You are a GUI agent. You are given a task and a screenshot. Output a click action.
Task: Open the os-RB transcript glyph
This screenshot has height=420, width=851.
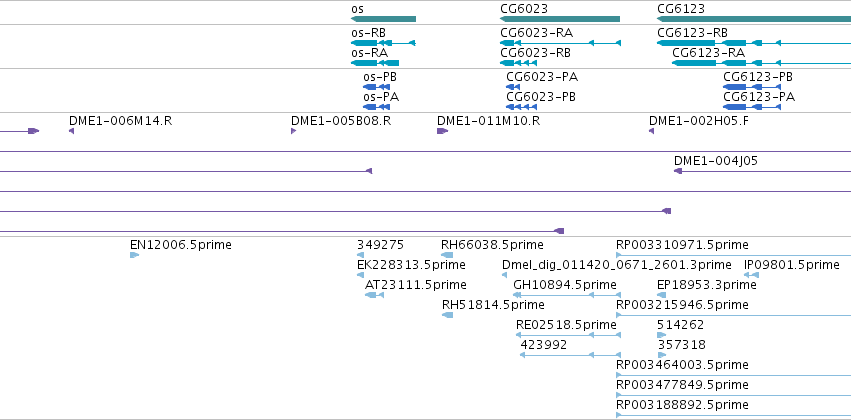pos(383,43)
